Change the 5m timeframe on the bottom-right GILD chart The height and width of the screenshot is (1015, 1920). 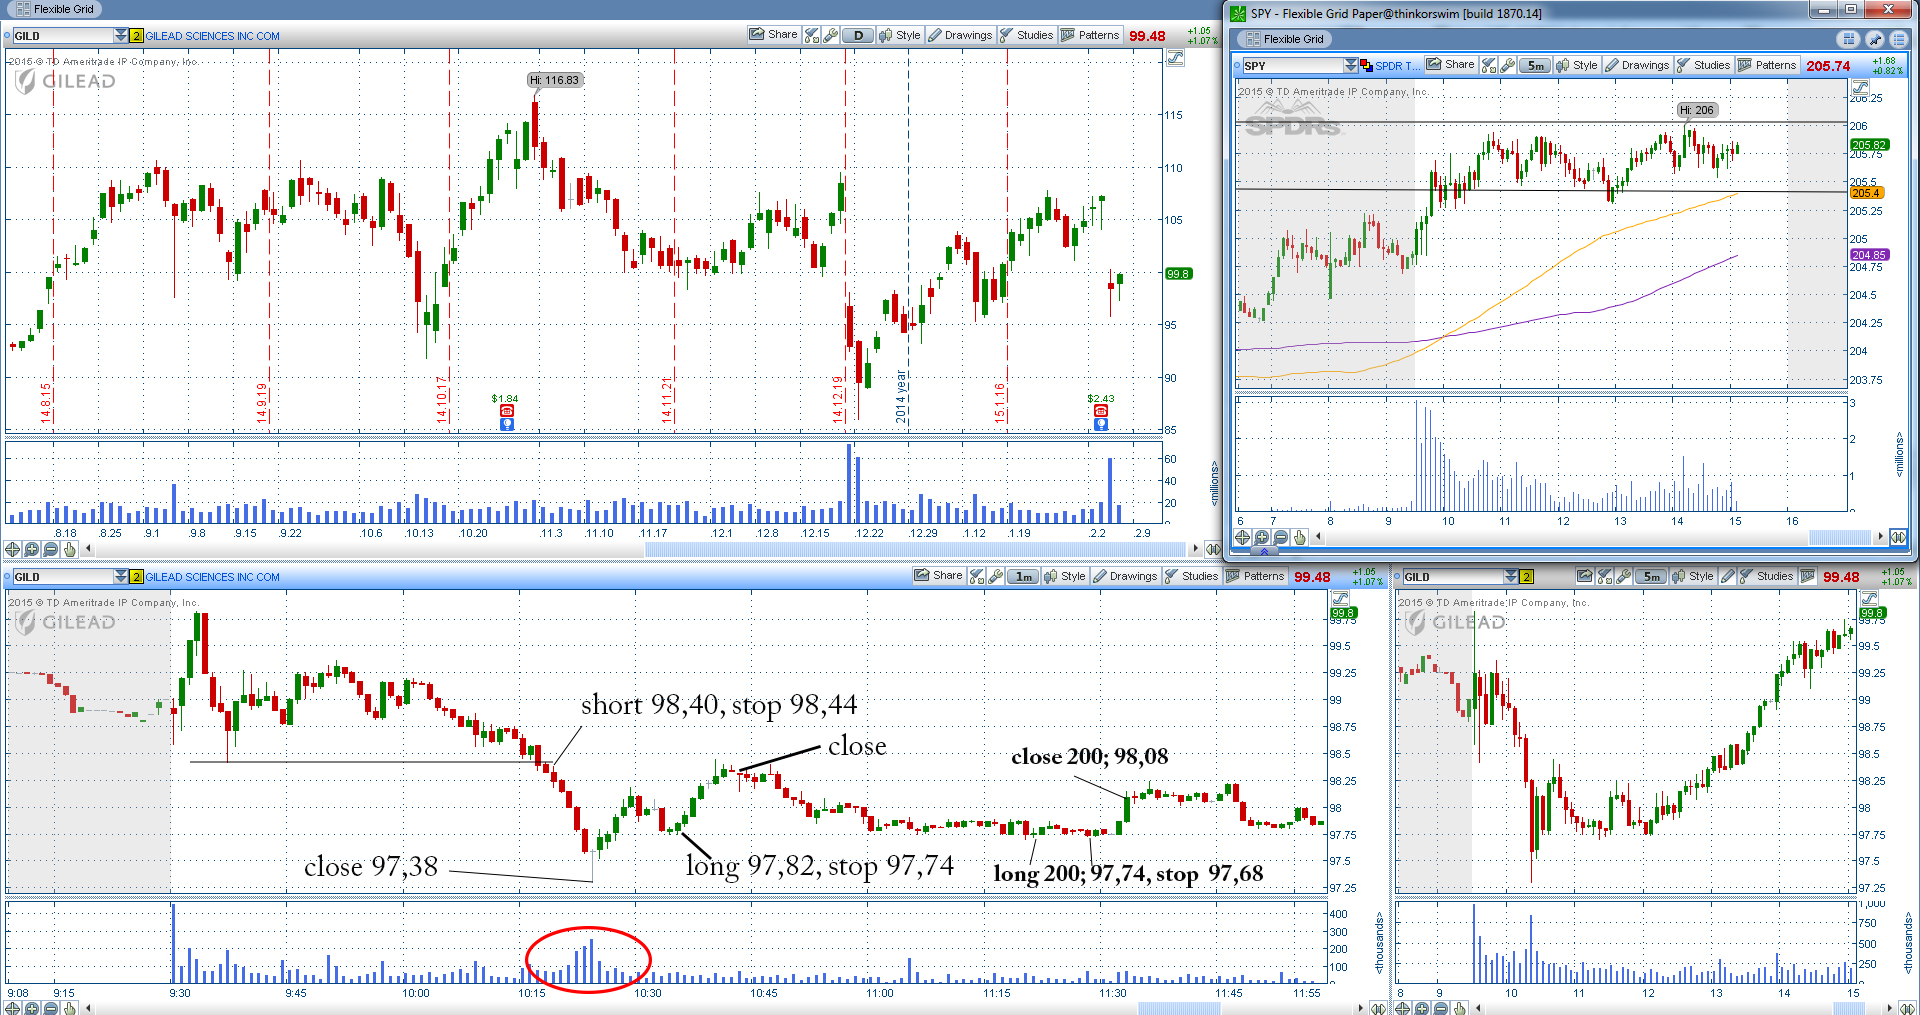[x=1651, y=576]
